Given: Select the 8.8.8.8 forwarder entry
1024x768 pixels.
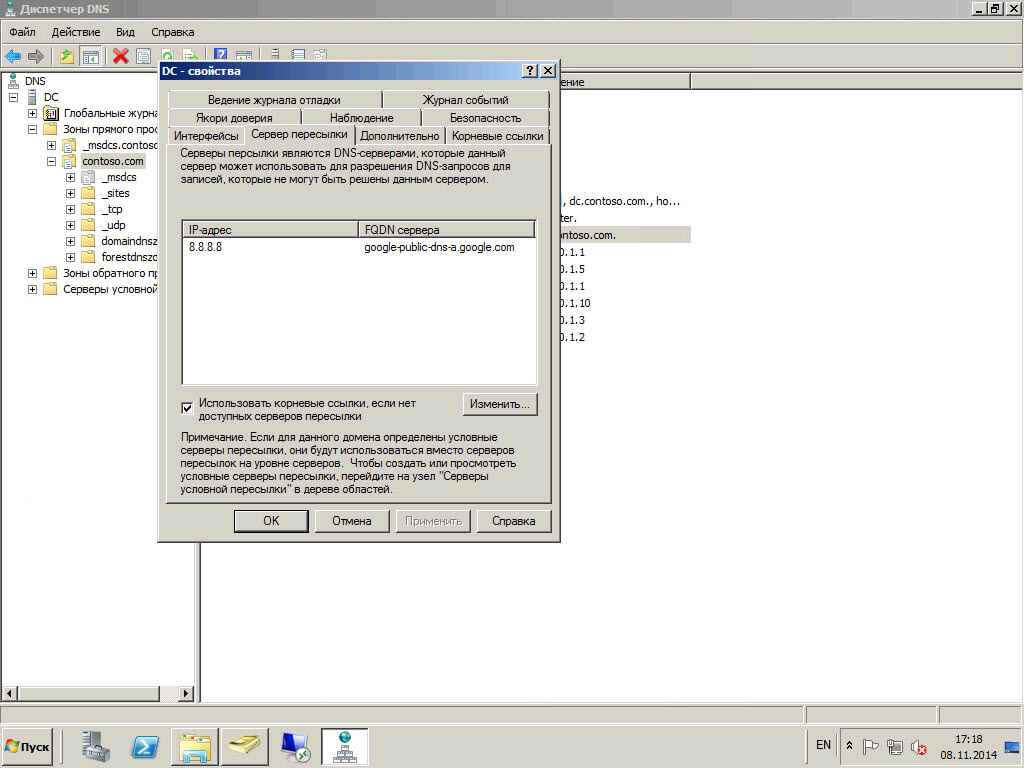Looking at the screenshot, I should pyautogui.click(x=206, y=247).
